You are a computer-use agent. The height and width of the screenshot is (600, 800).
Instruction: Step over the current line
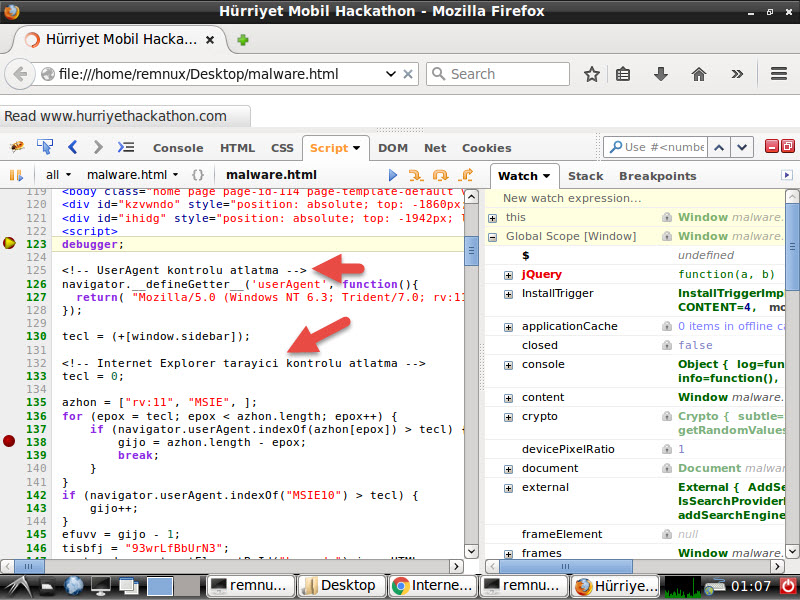(x=440, y=175)
